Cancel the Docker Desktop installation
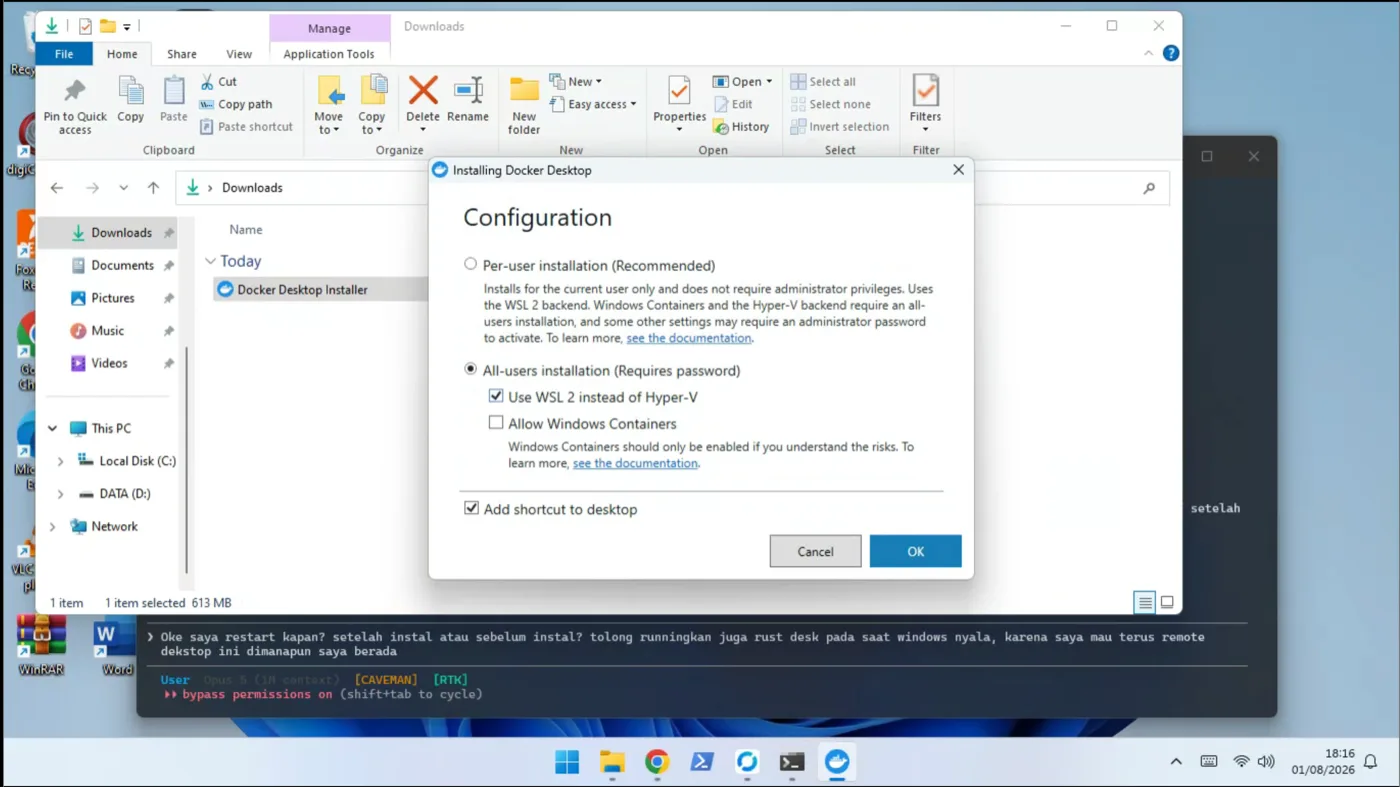1400x787 pixels. pos(815,551)
